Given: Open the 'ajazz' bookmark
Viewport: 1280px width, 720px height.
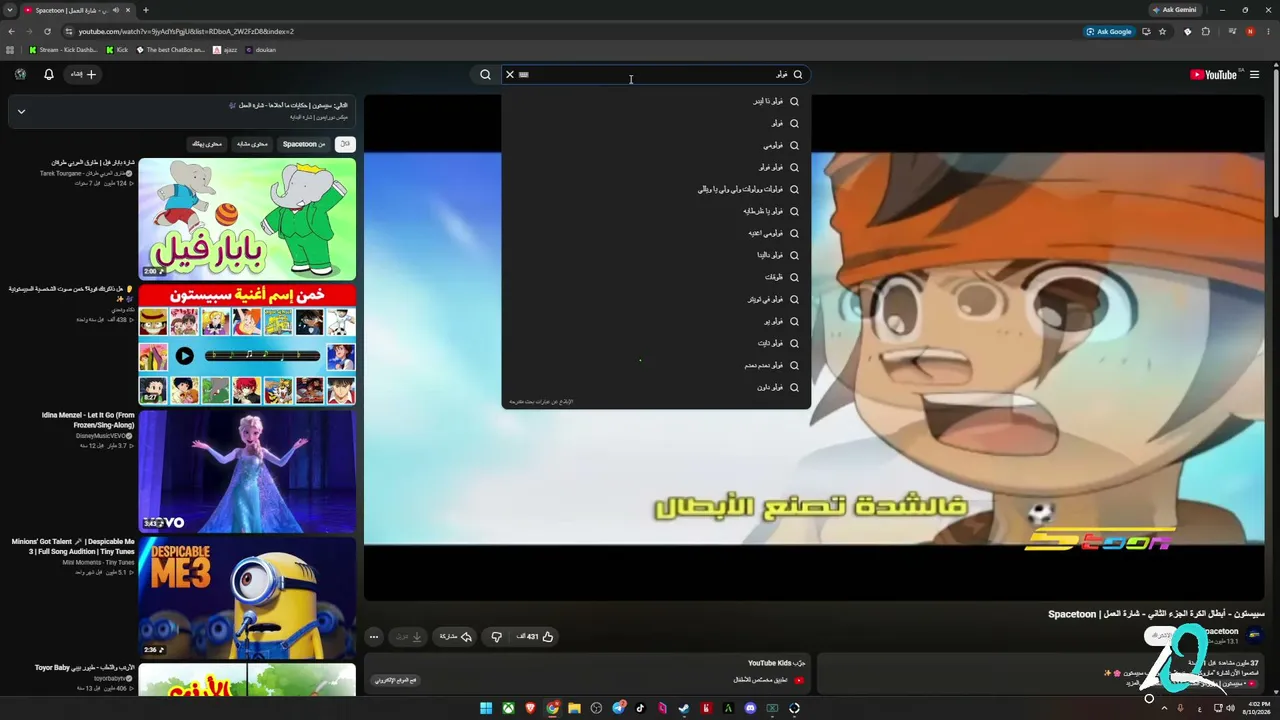Looking at the screenshot, I should point(225,49).
